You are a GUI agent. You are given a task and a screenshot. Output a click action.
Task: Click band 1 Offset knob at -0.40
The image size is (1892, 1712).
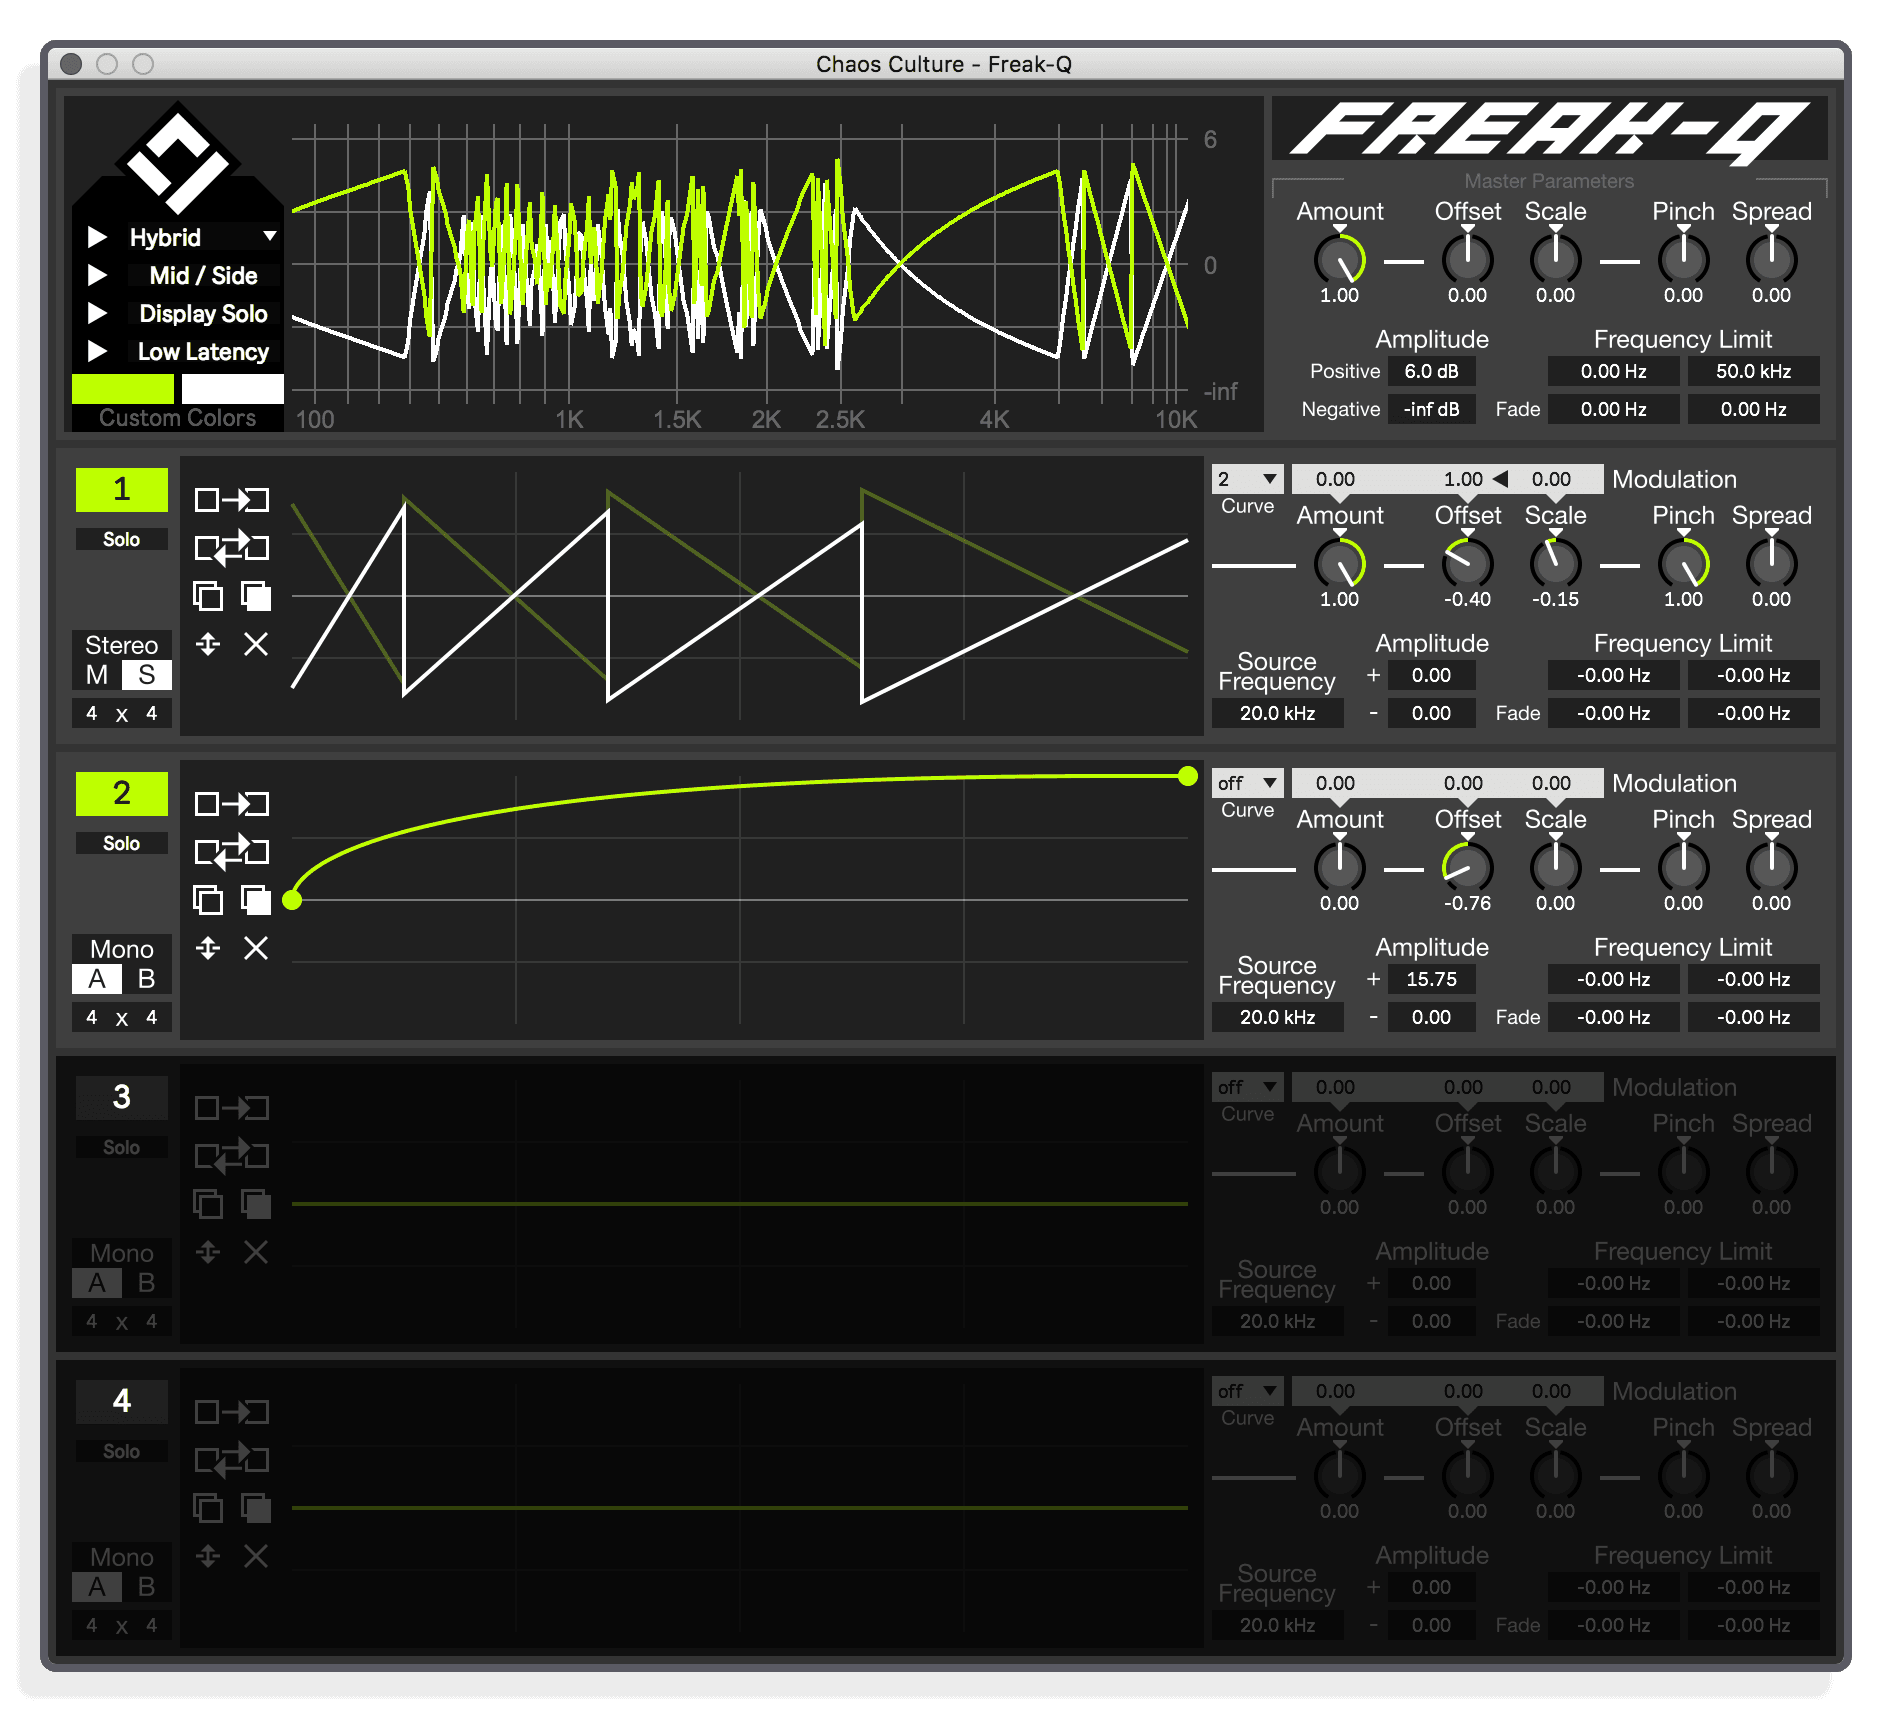[x=1468, y=563]
